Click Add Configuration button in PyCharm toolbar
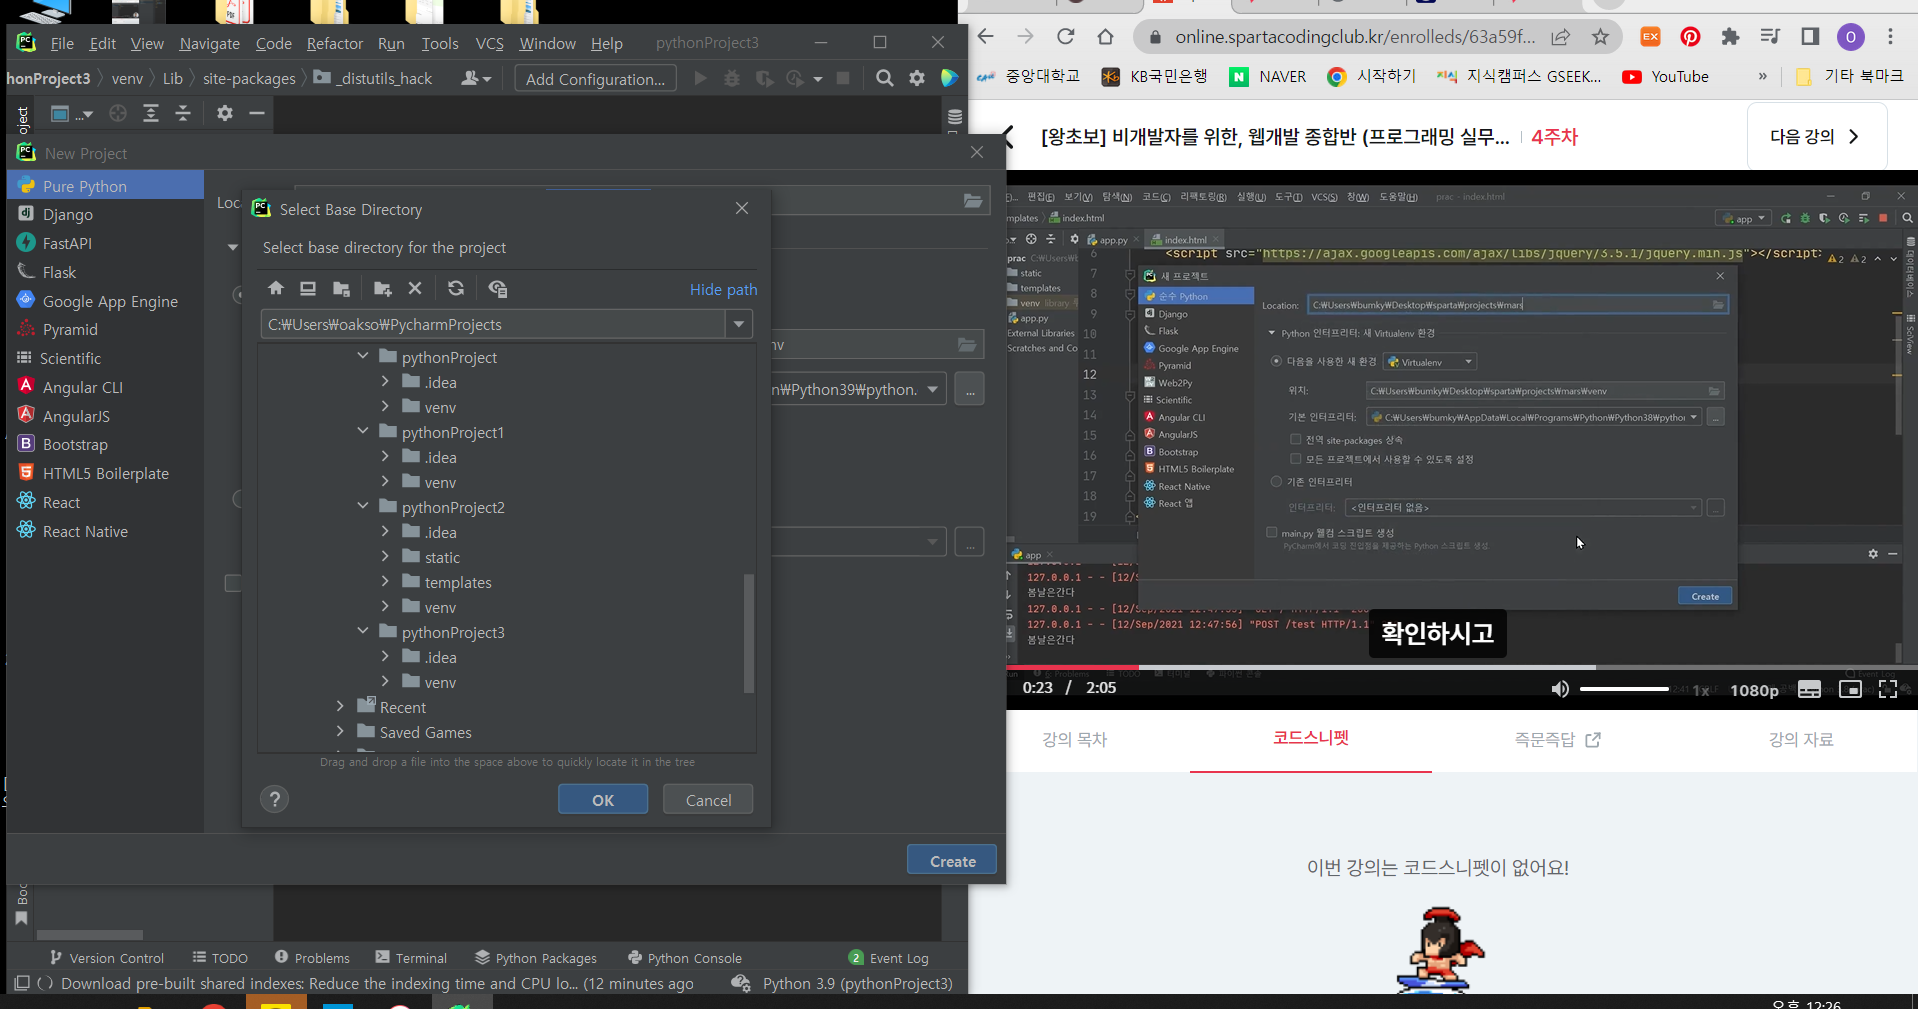 (x=596, y=79)
